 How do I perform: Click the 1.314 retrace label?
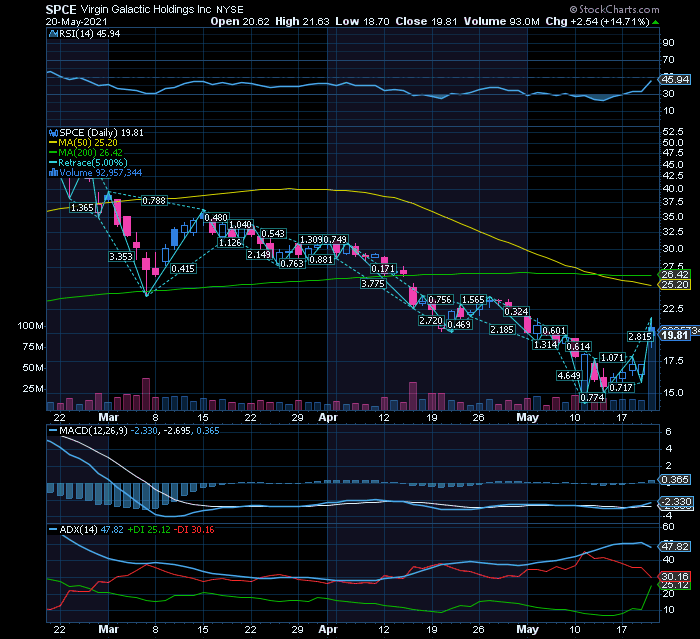pos(546,344)
